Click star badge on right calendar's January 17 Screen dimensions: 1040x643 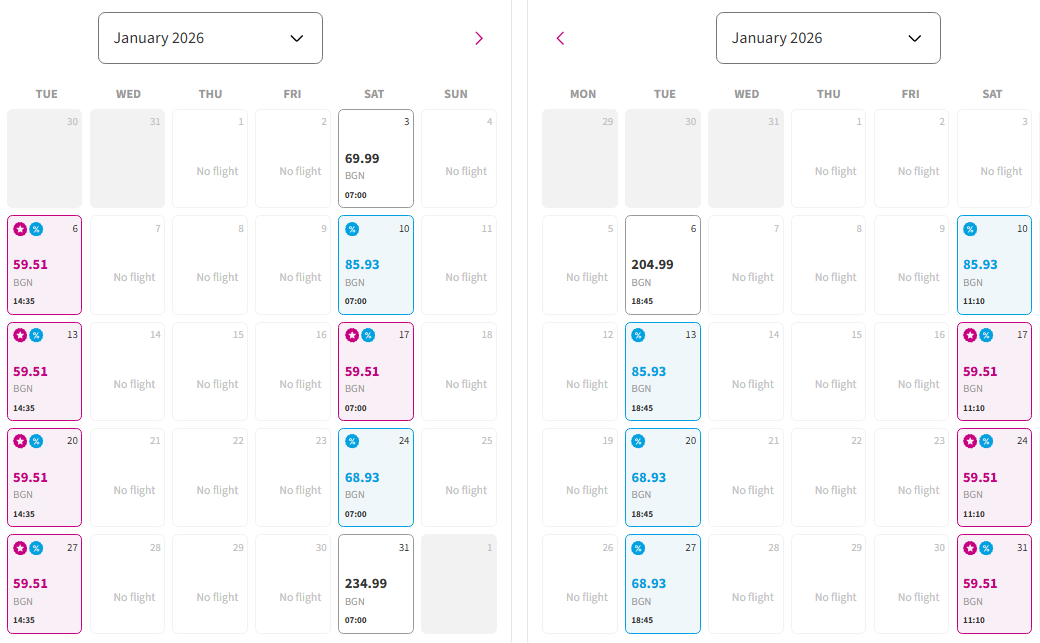point(970,335)
